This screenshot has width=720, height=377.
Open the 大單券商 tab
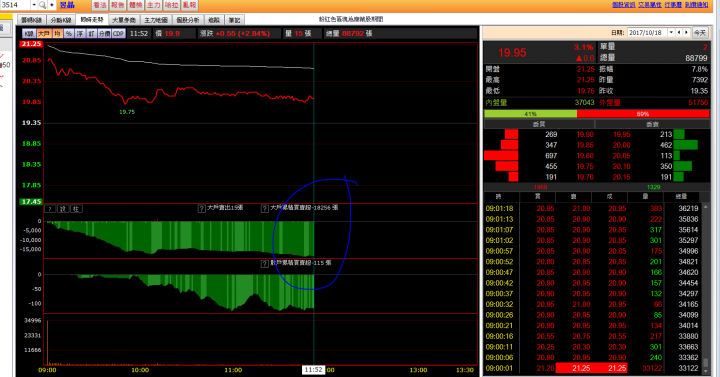124,20
